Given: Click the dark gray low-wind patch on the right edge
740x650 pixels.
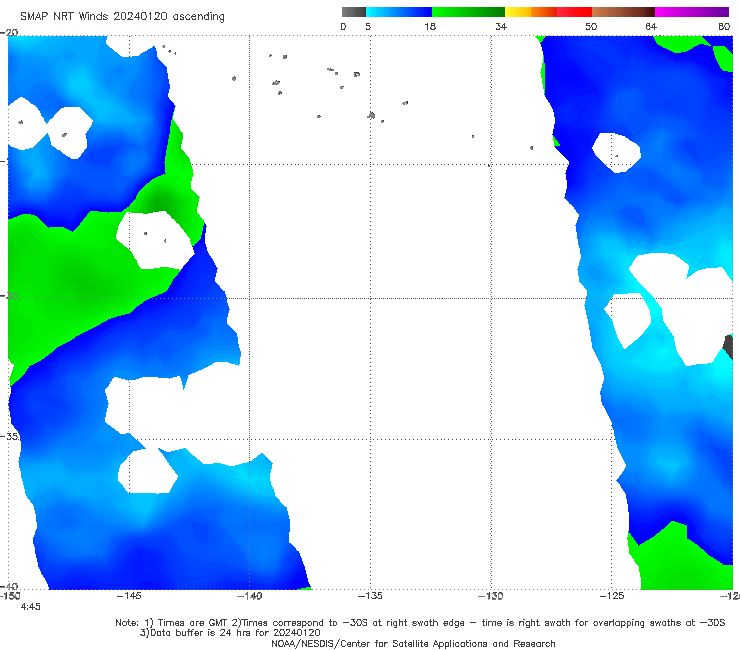Looking at the screenshot, I should point(728,346).
